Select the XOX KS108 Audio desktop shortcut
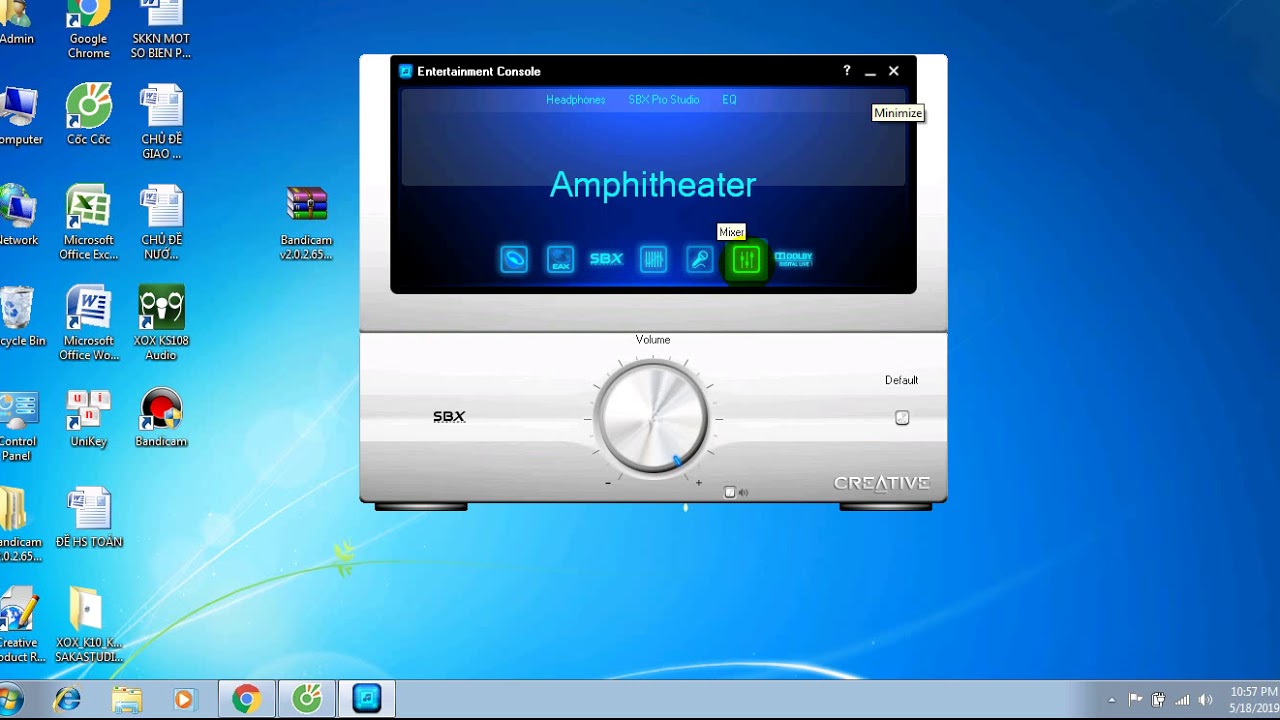 tap(161, 324)
